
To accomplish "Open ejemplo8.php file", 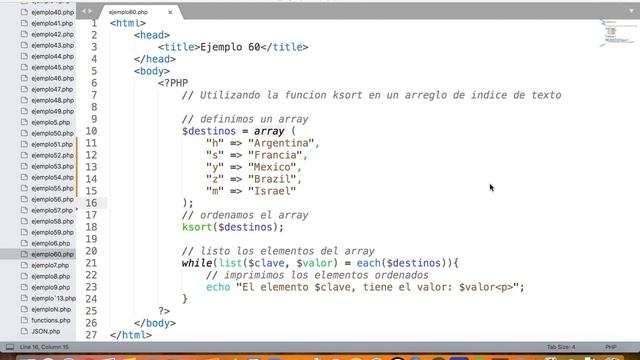I will click(50, 276).
